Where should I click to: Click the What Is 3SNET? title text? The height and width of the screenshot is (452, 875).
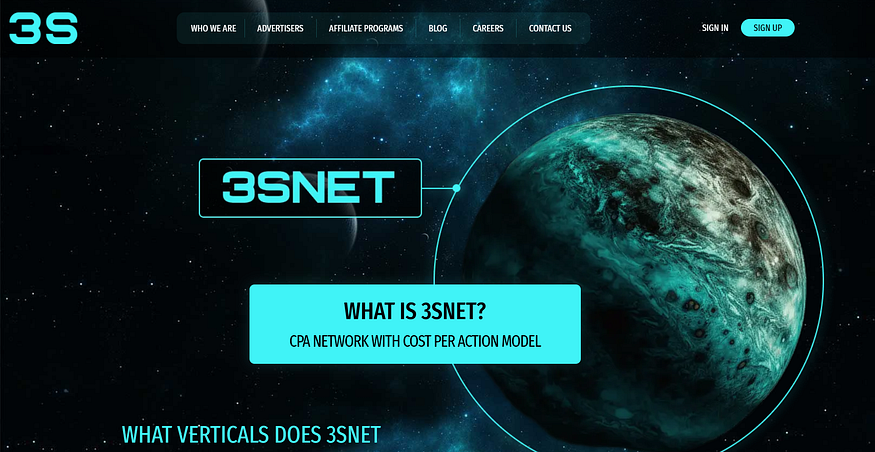pos(415,311)
